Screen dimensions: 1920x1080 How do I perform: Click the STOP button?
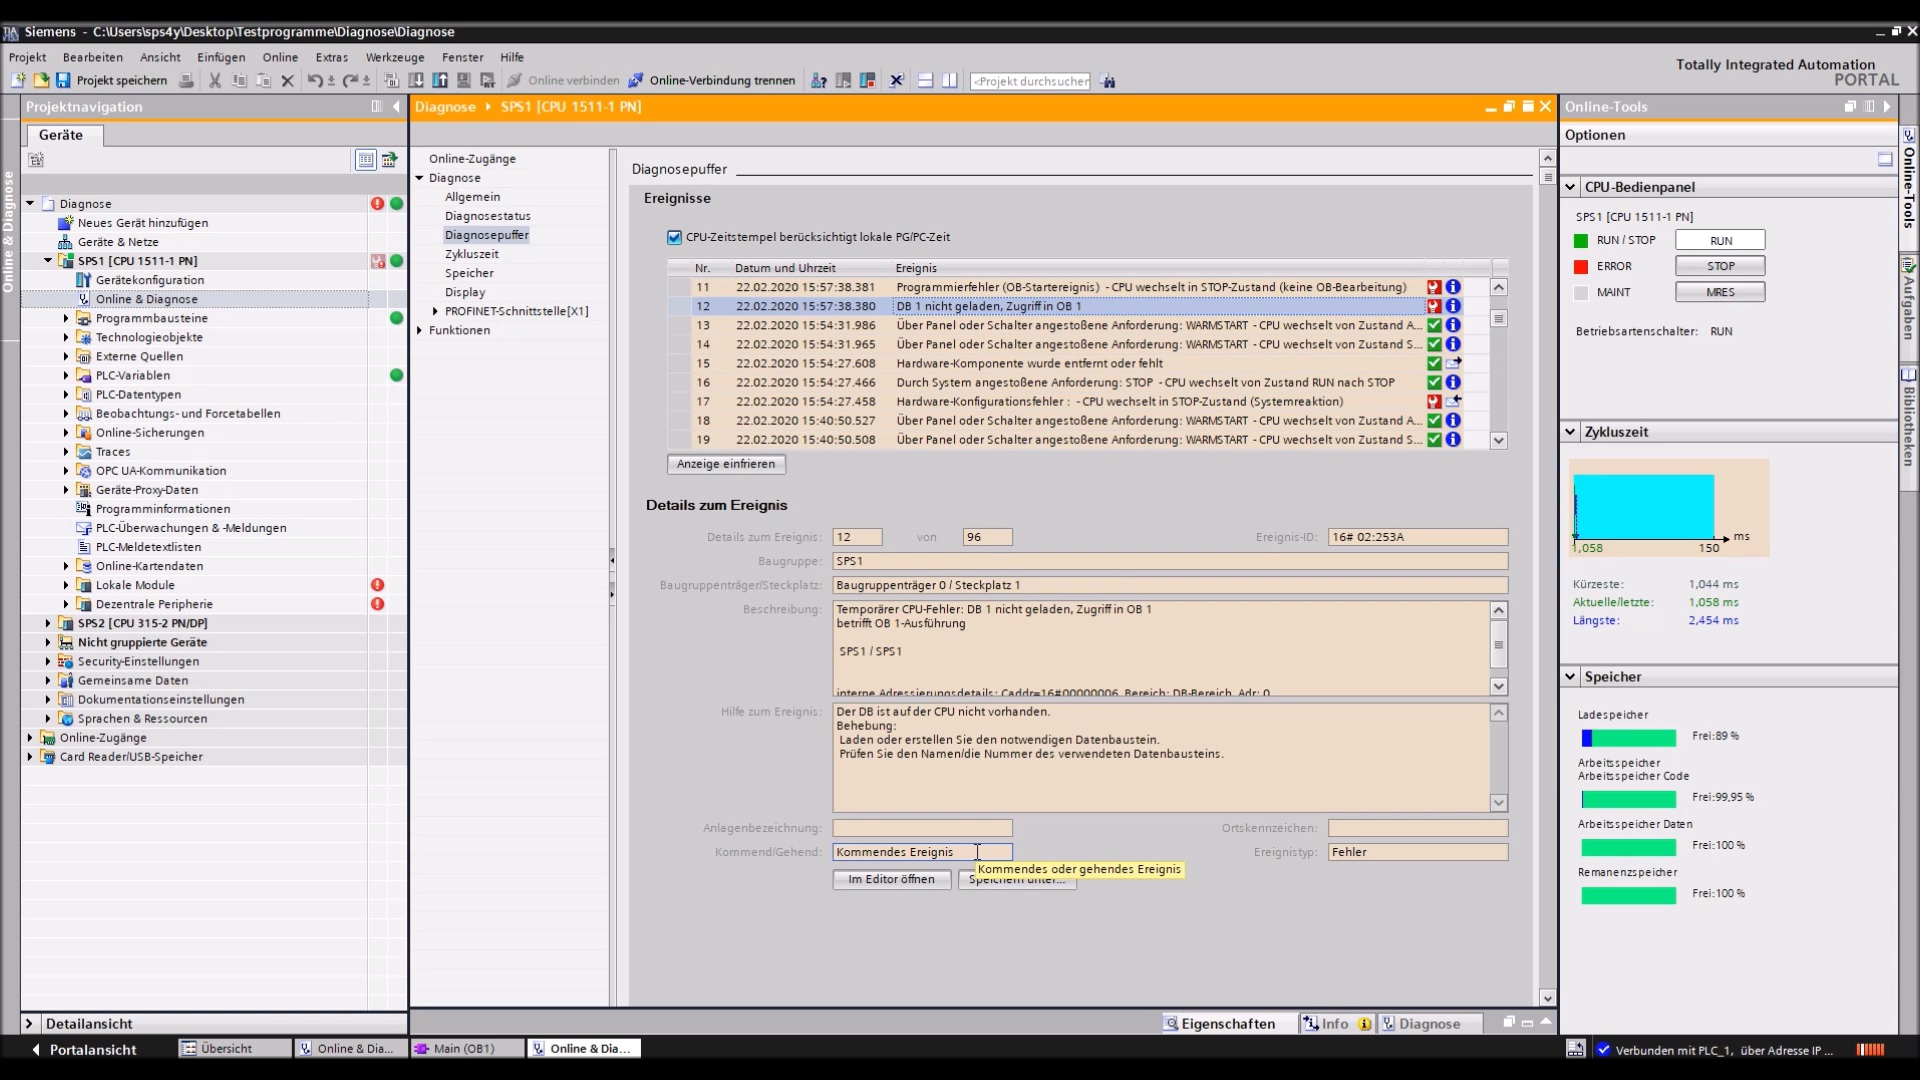(x=1720, y=266)
